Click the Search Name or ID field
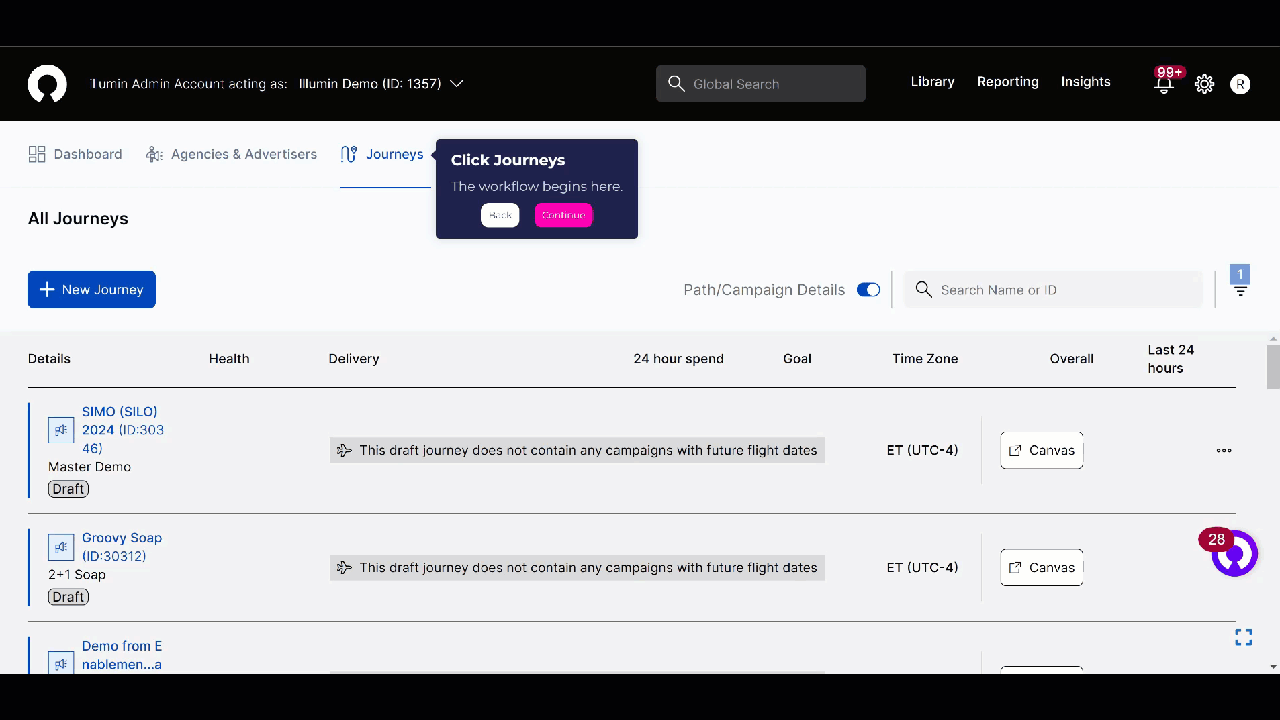This screenshot has width=1280, height=720. point(1054,290)
